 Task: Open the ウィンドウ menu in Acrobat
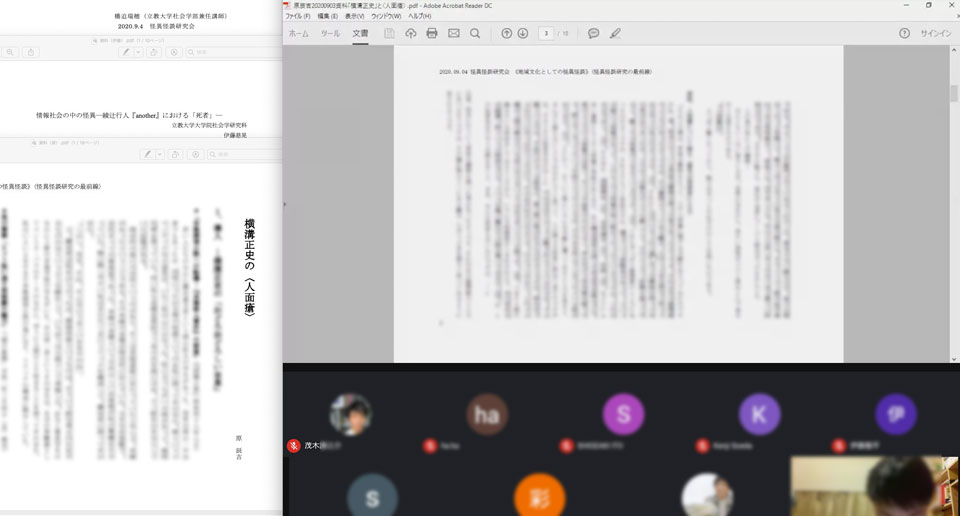pyautogui.click(x=386, y=16)
